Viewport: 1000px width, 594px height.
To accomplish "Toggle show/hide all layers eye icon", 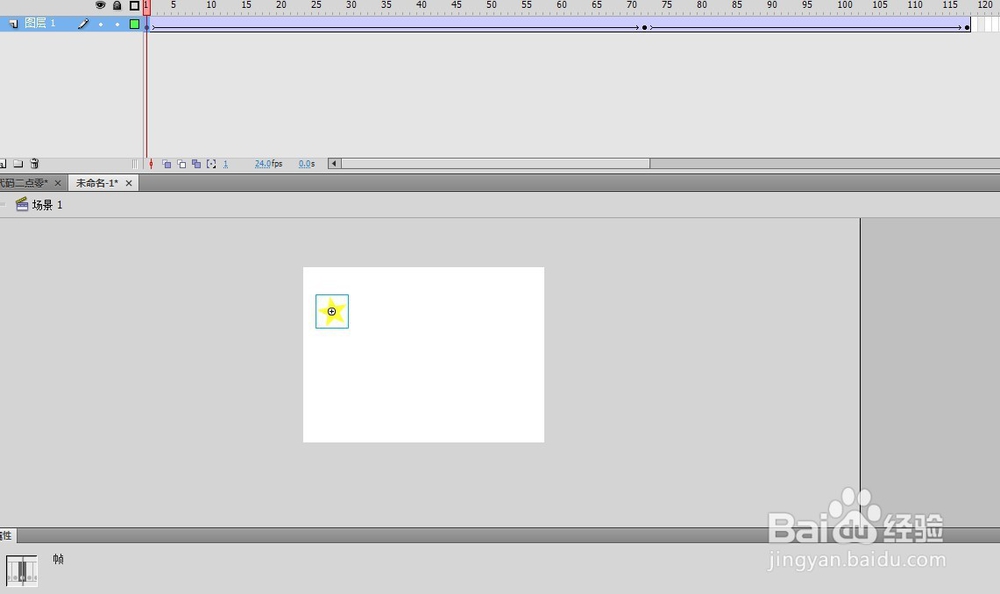I will tap(100, 5).
